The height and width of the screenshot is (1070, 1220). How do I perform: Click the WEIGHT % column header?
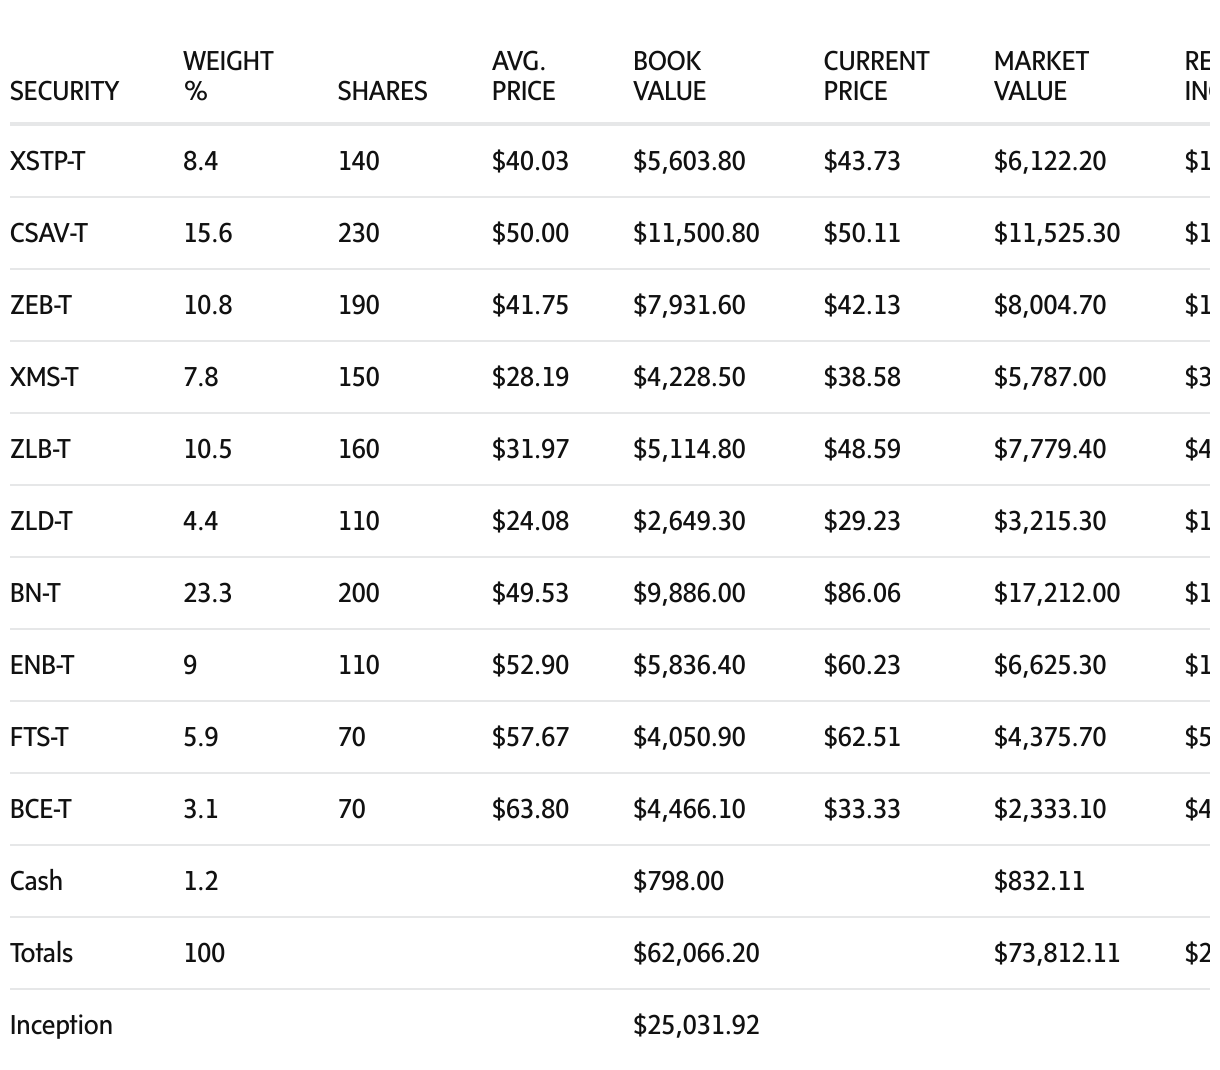pos(228,76)
